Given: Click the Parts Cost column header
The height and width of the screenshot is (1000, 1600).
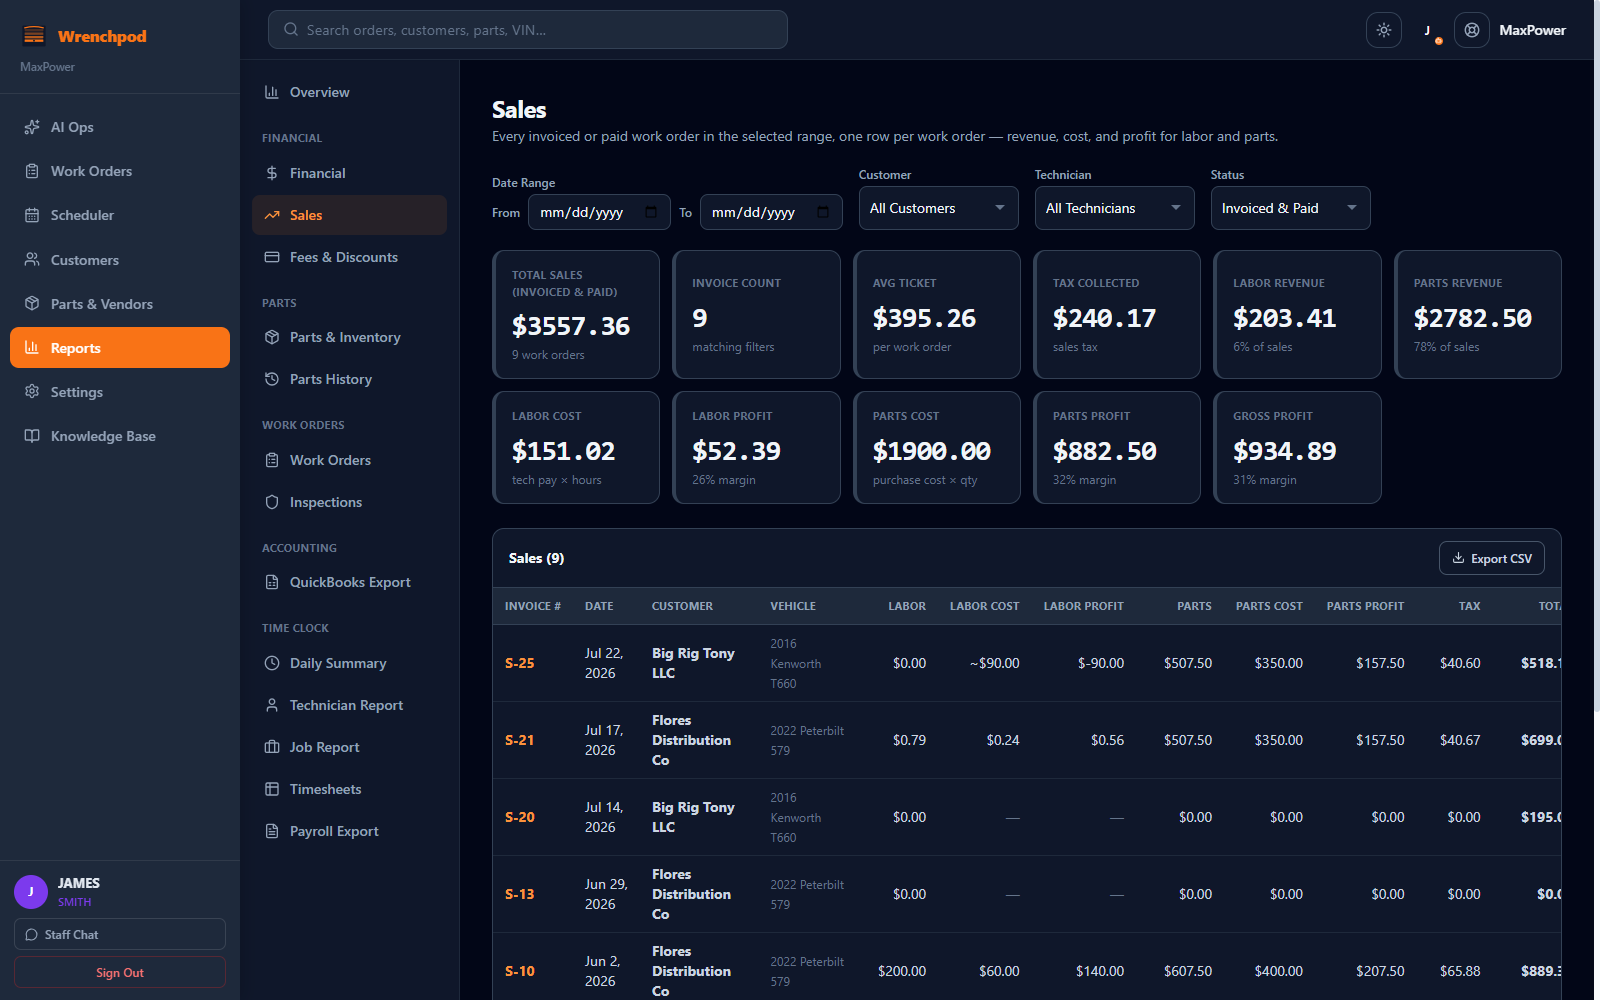Looking at the screenshot, I should [x=1269, y=606].
